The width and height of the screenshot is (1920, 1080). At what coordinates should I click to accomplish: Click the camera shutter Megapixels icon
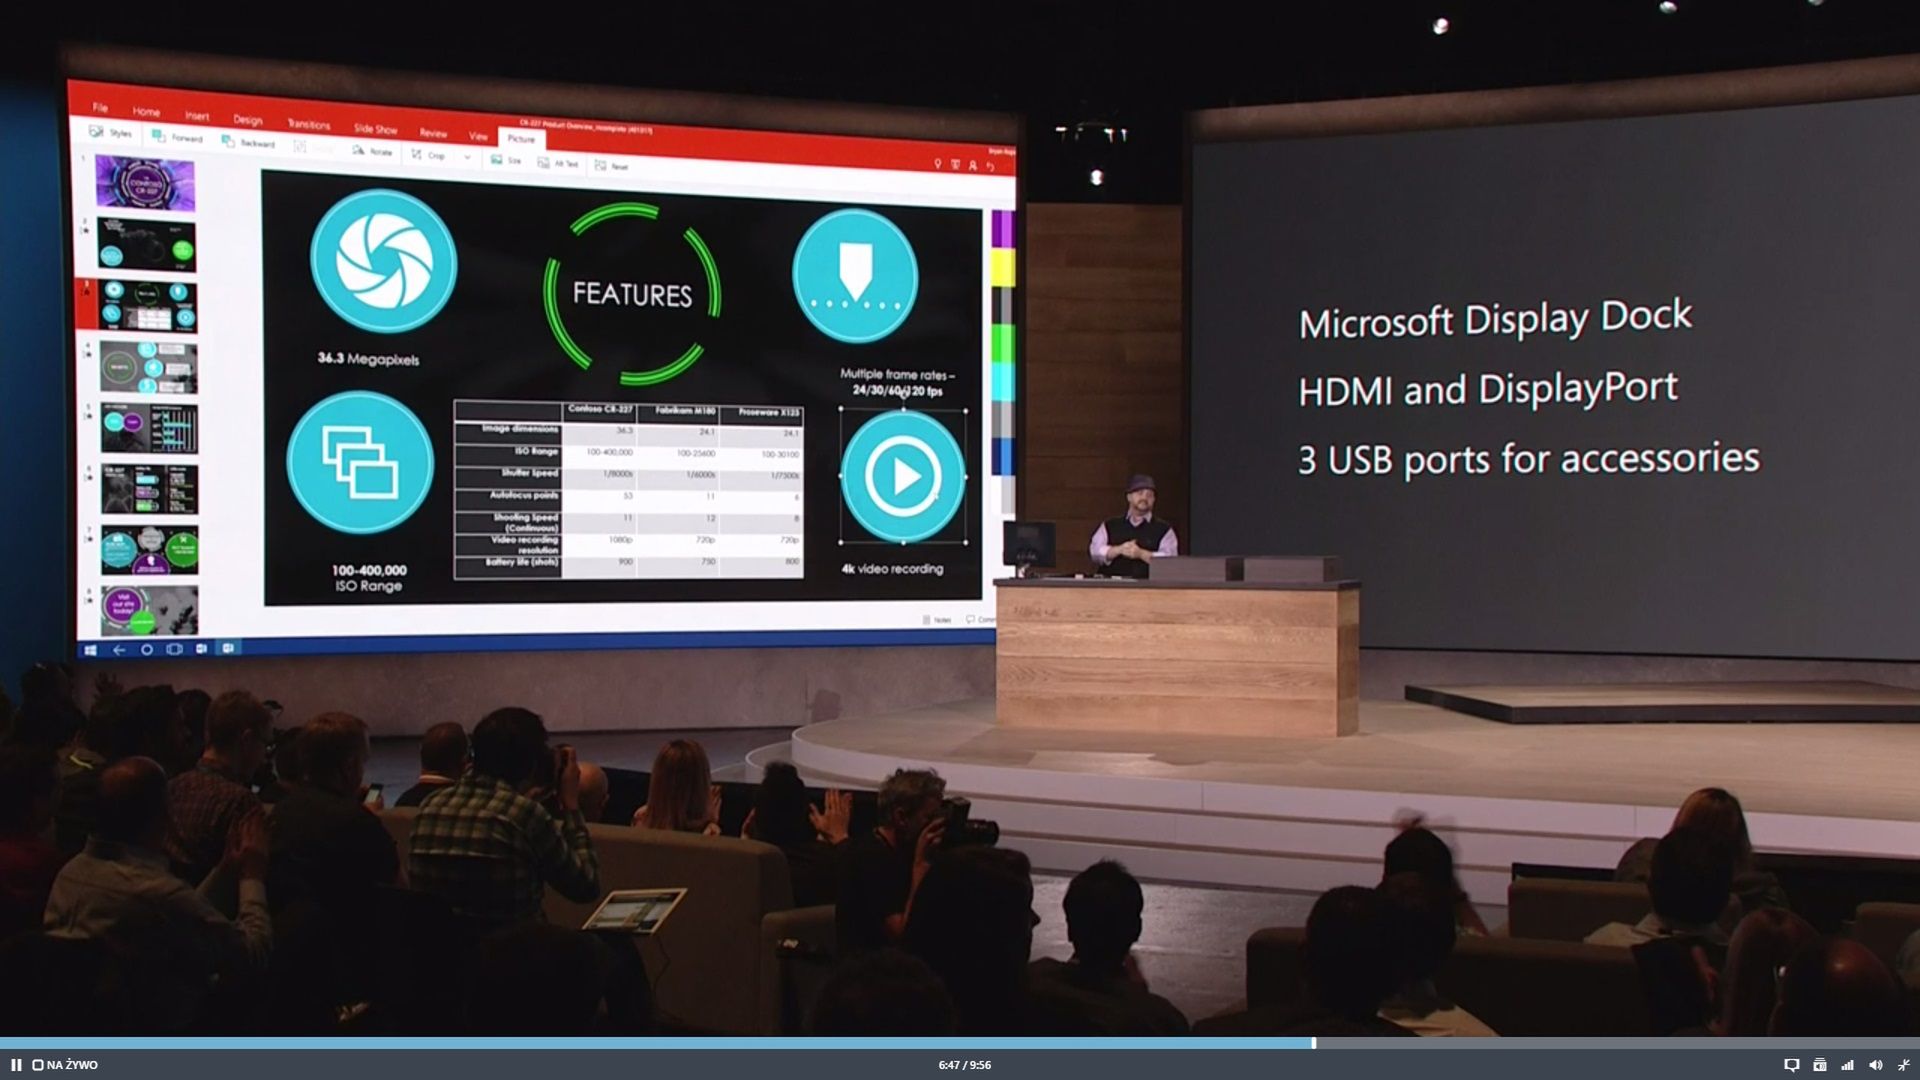(x=384, y=262)
